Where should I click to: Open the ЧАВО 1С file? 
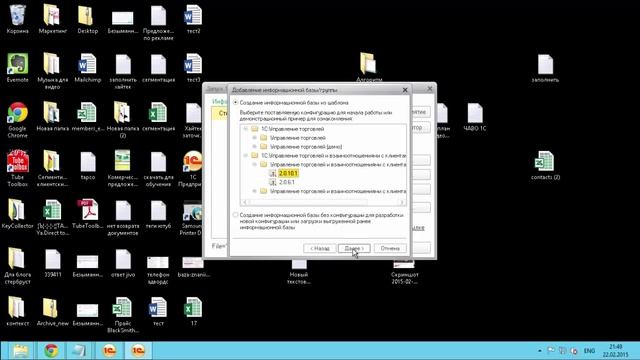[475, 116]
